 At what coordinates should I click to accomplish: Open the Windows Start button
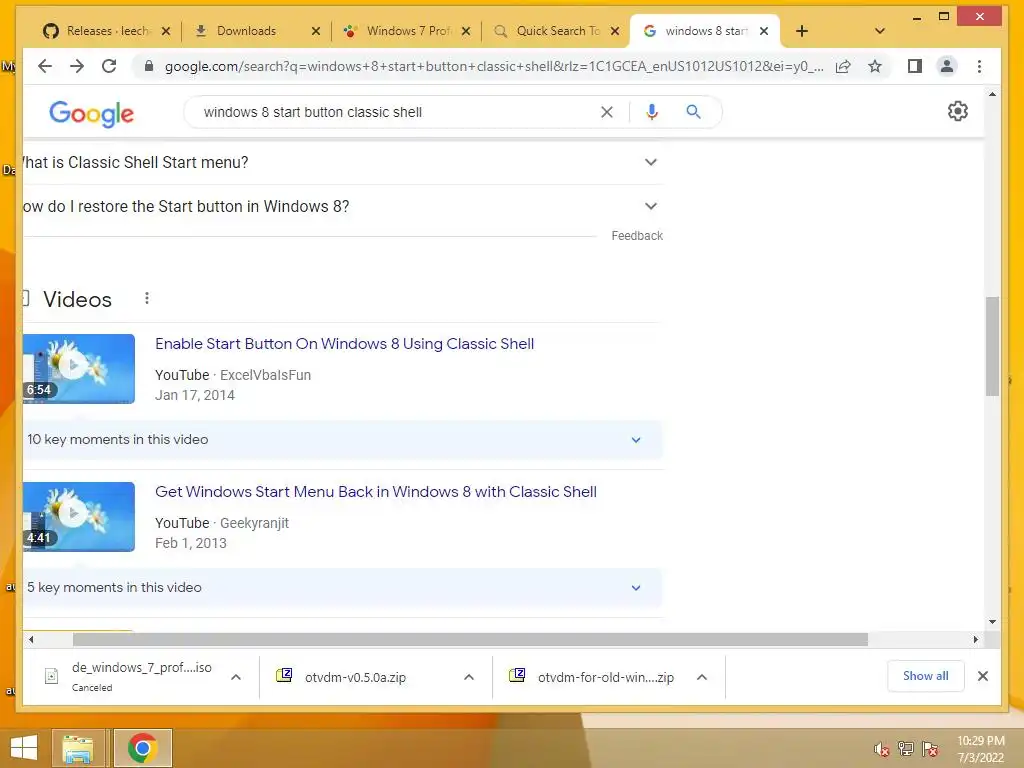(24, 748)
